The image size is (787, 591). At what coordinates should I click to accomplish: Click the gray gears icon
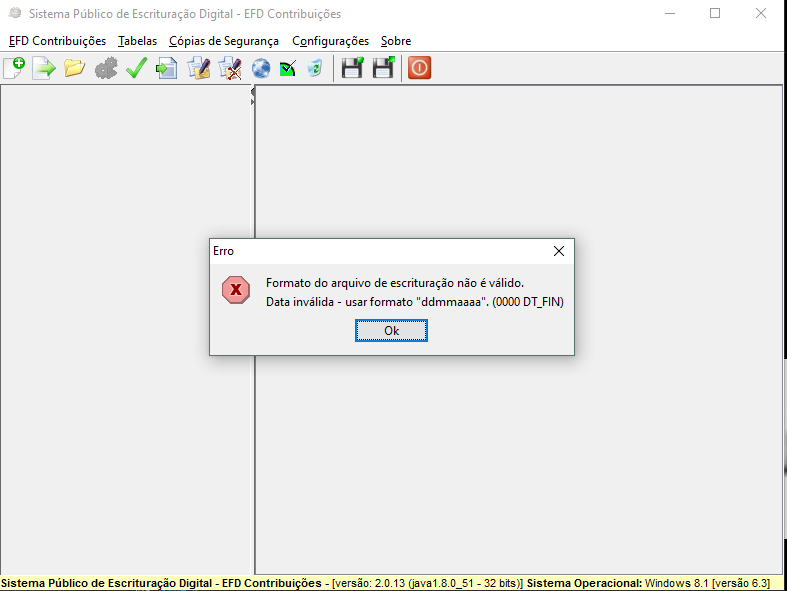tap(106, 68)
